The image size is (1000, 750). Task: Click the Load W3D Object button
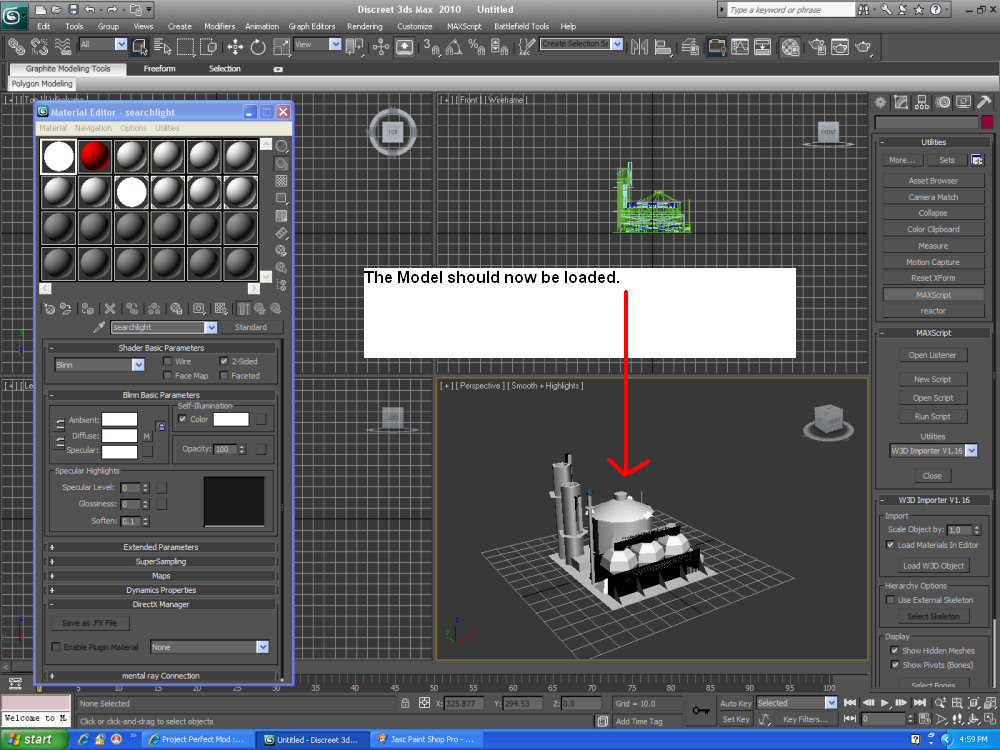pos(934,566)
